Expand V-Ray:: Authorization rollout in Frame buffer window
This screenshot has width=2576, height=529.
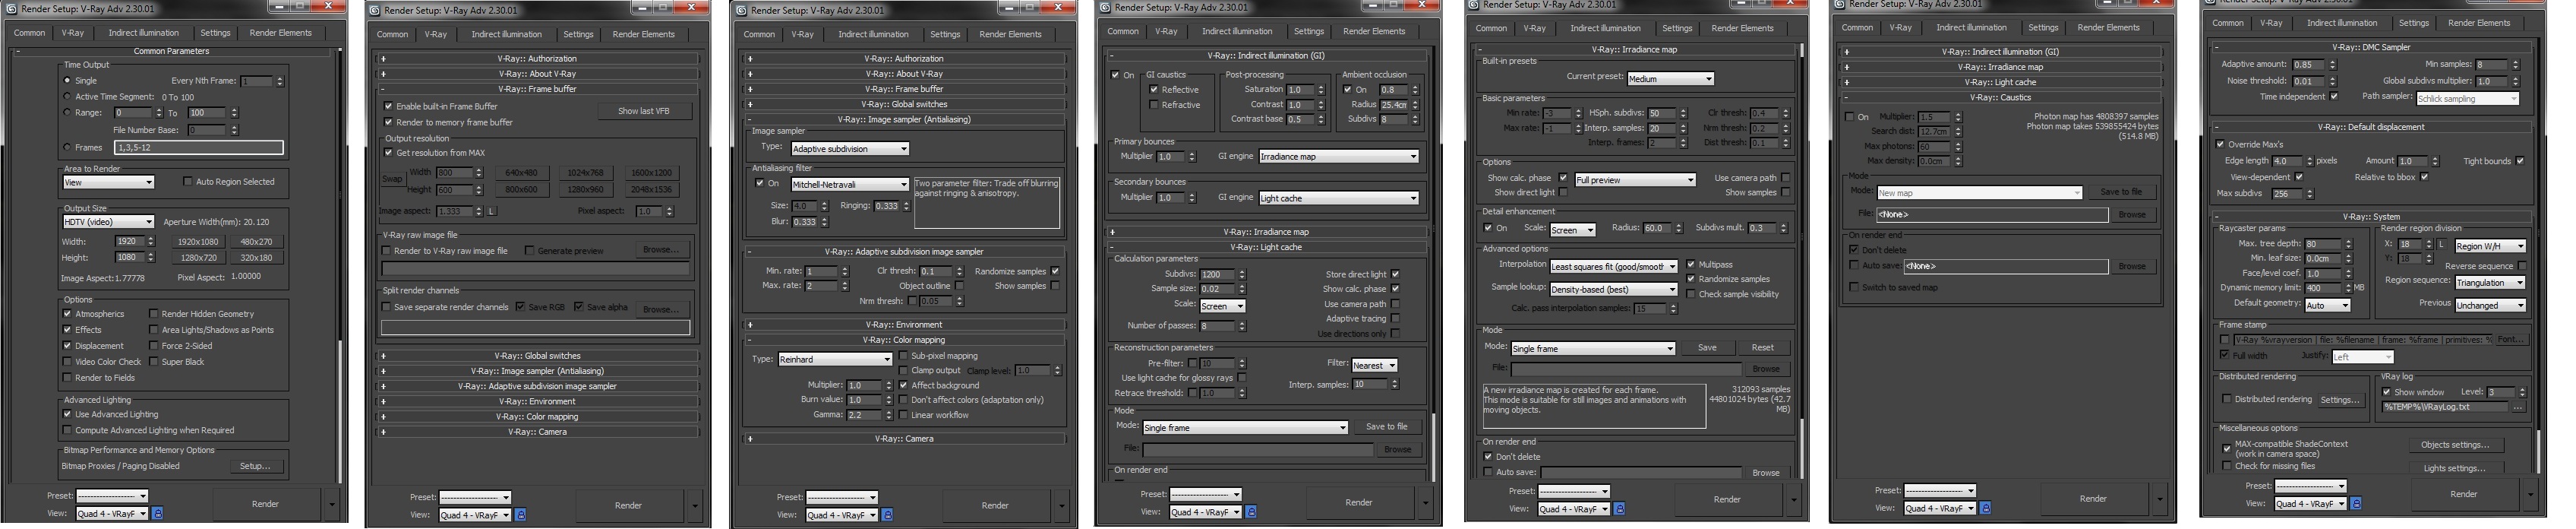[538, 59]
